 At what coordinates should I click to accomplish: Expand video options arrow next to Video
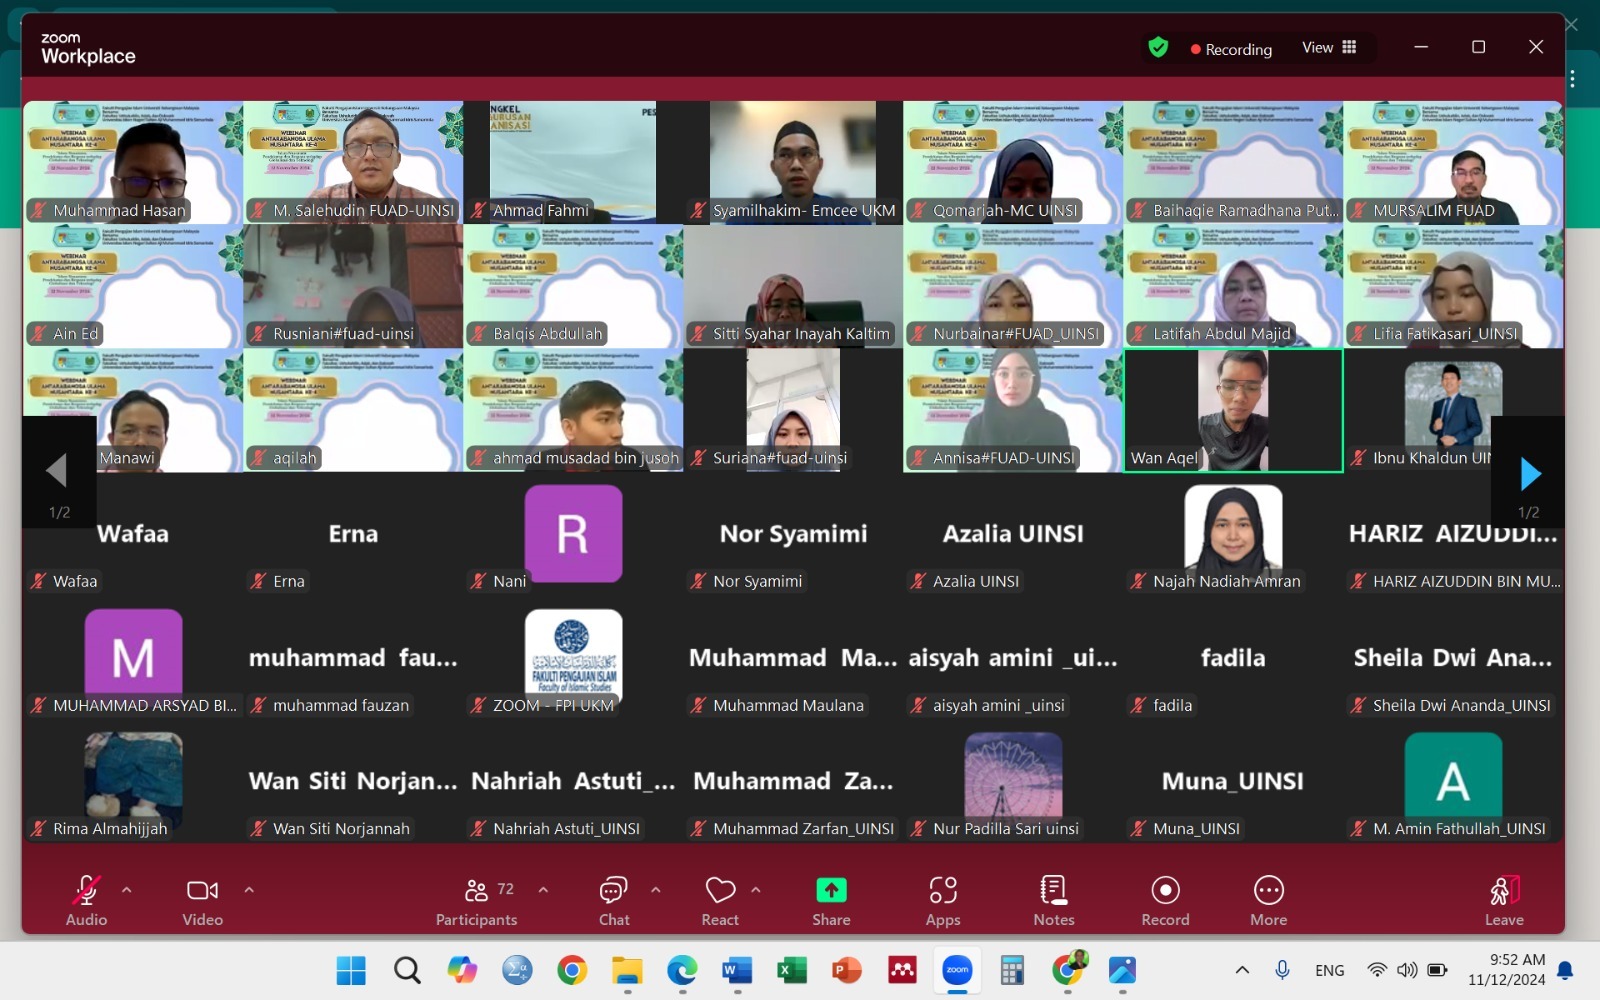(x=249, y=889)
